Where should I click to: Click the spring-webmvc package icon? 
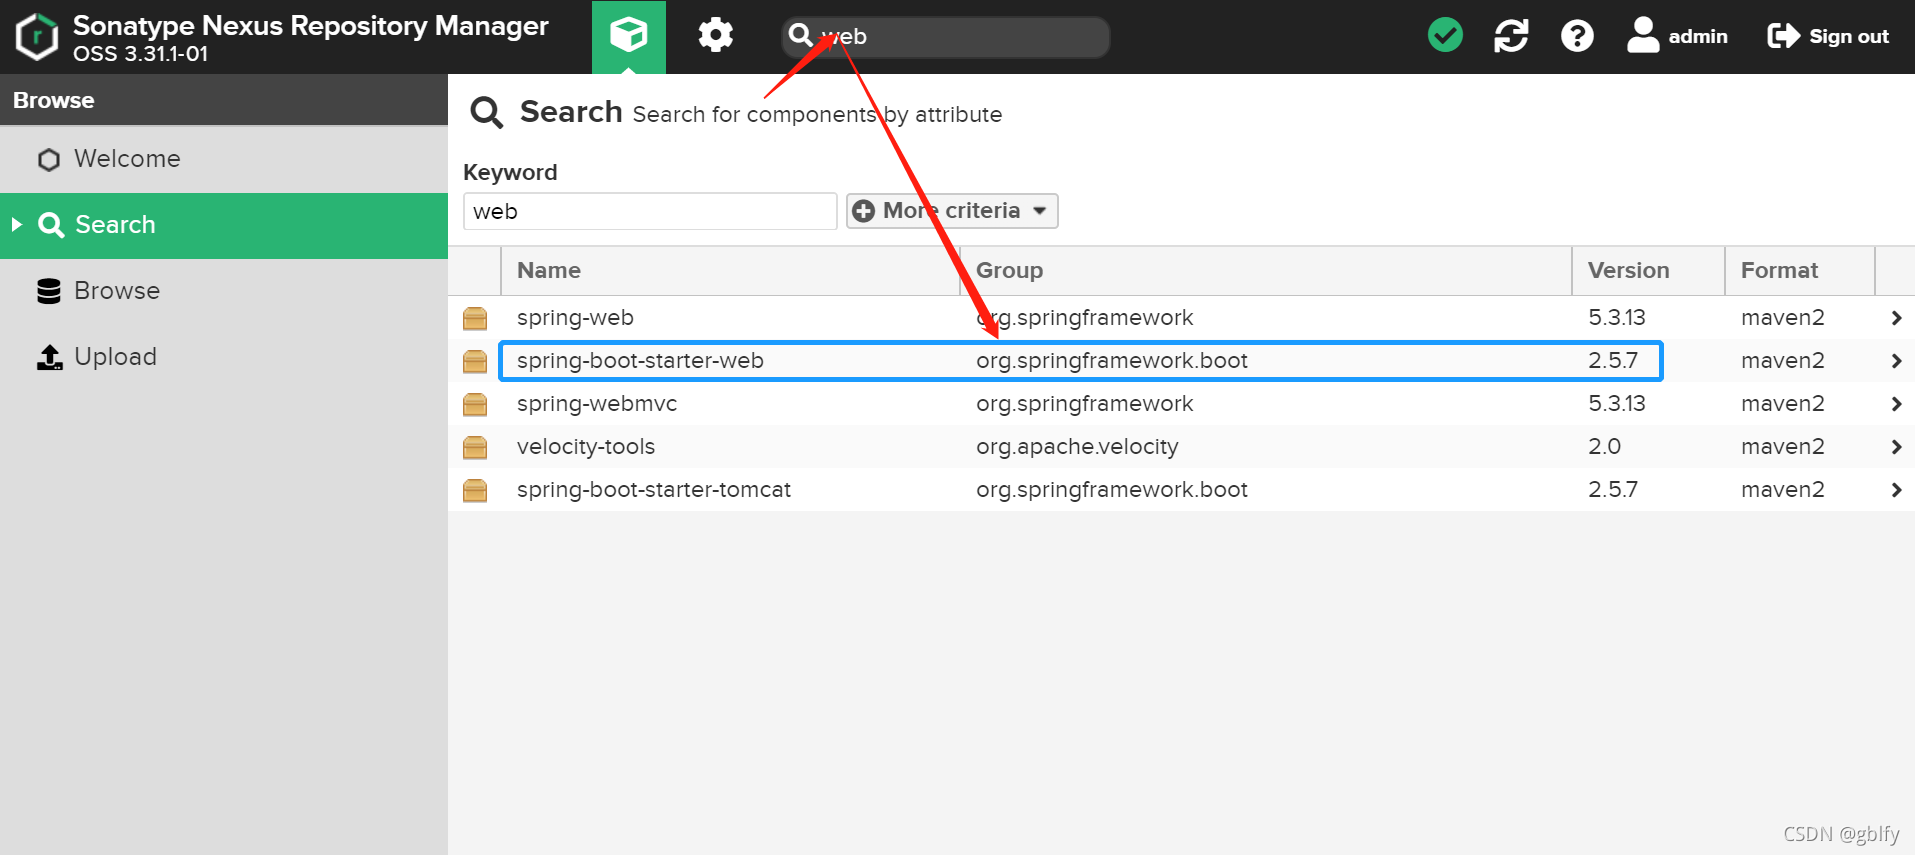pos(475,405)
